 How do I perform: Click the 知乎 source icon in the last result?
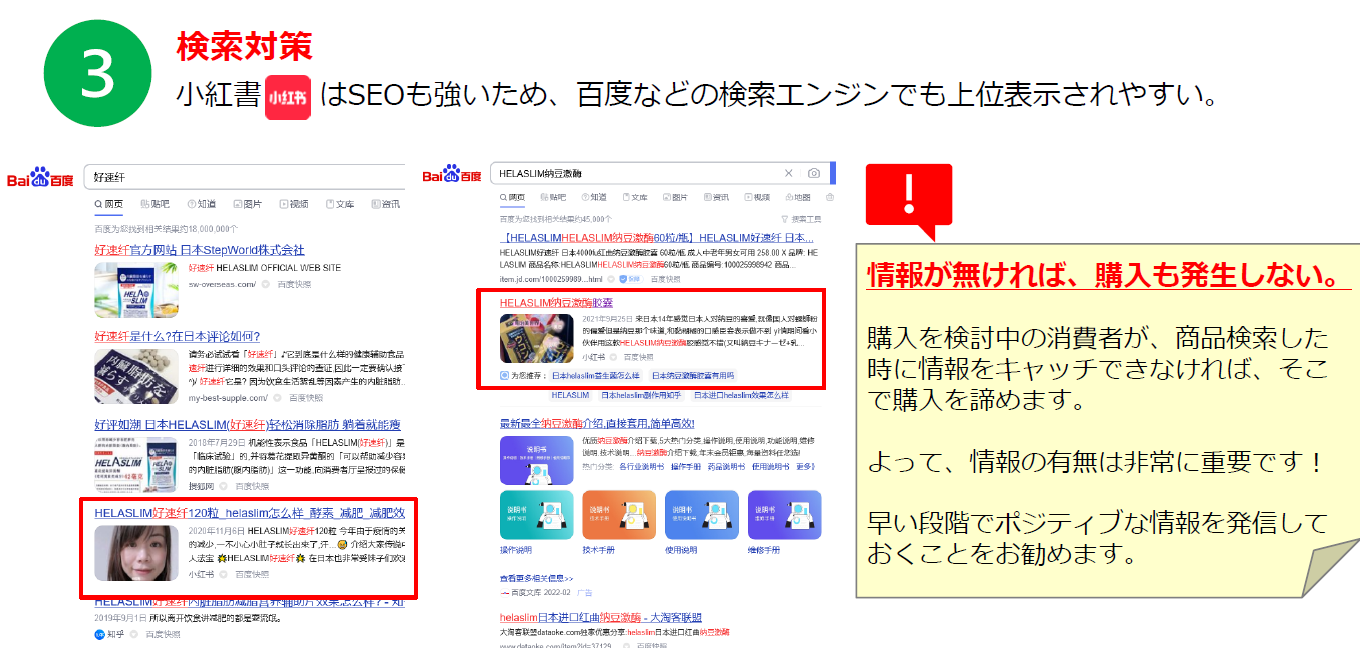(x=99, y=634)
